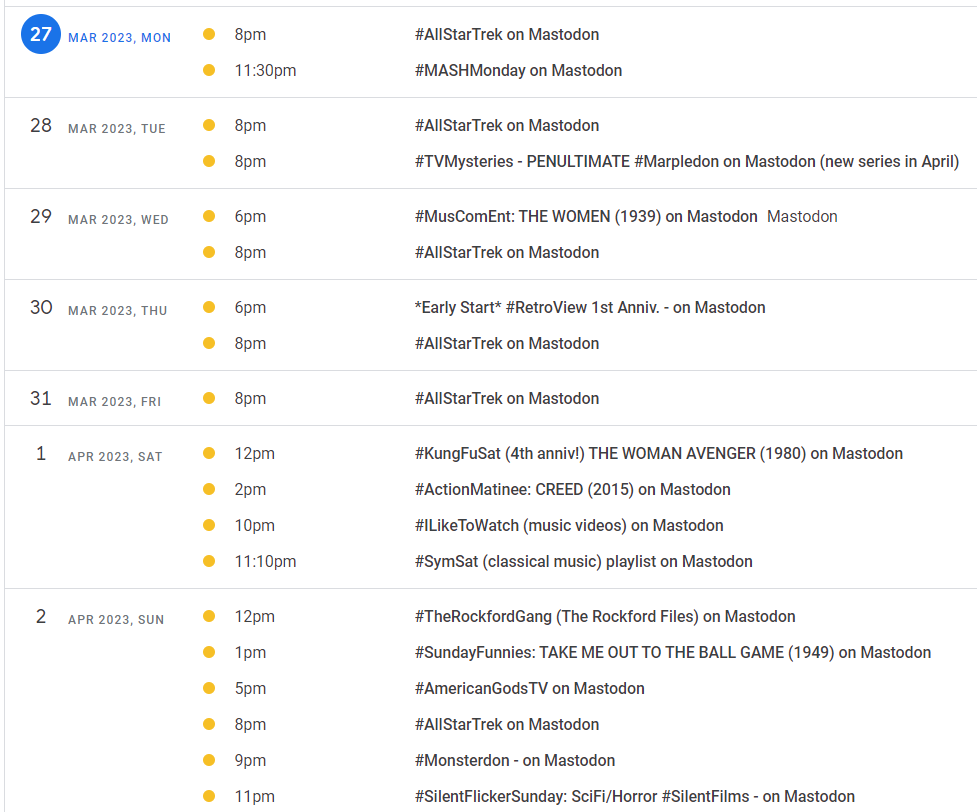Screen dimensions: 977x812
Task: Open #ActionMatinee: CREED (2015) event
Action: tap(573, 489)
